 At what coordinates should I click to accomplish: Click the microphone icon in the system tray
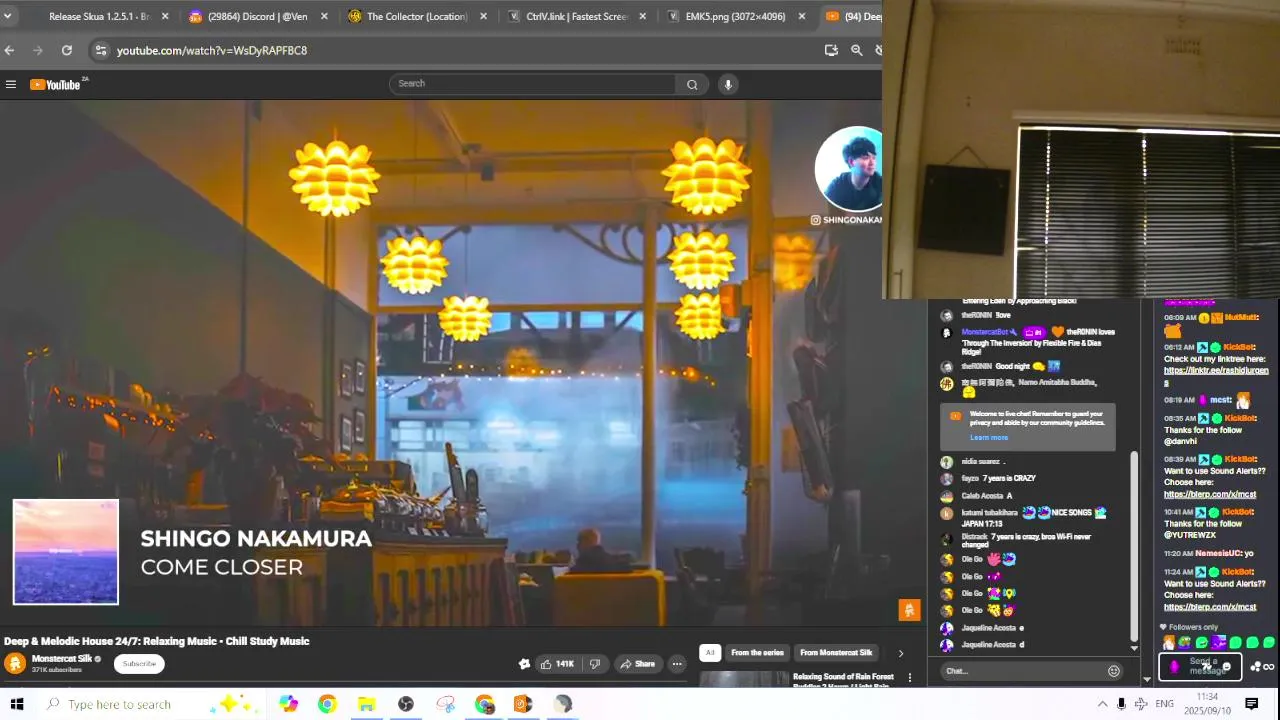coord(1121,704)
